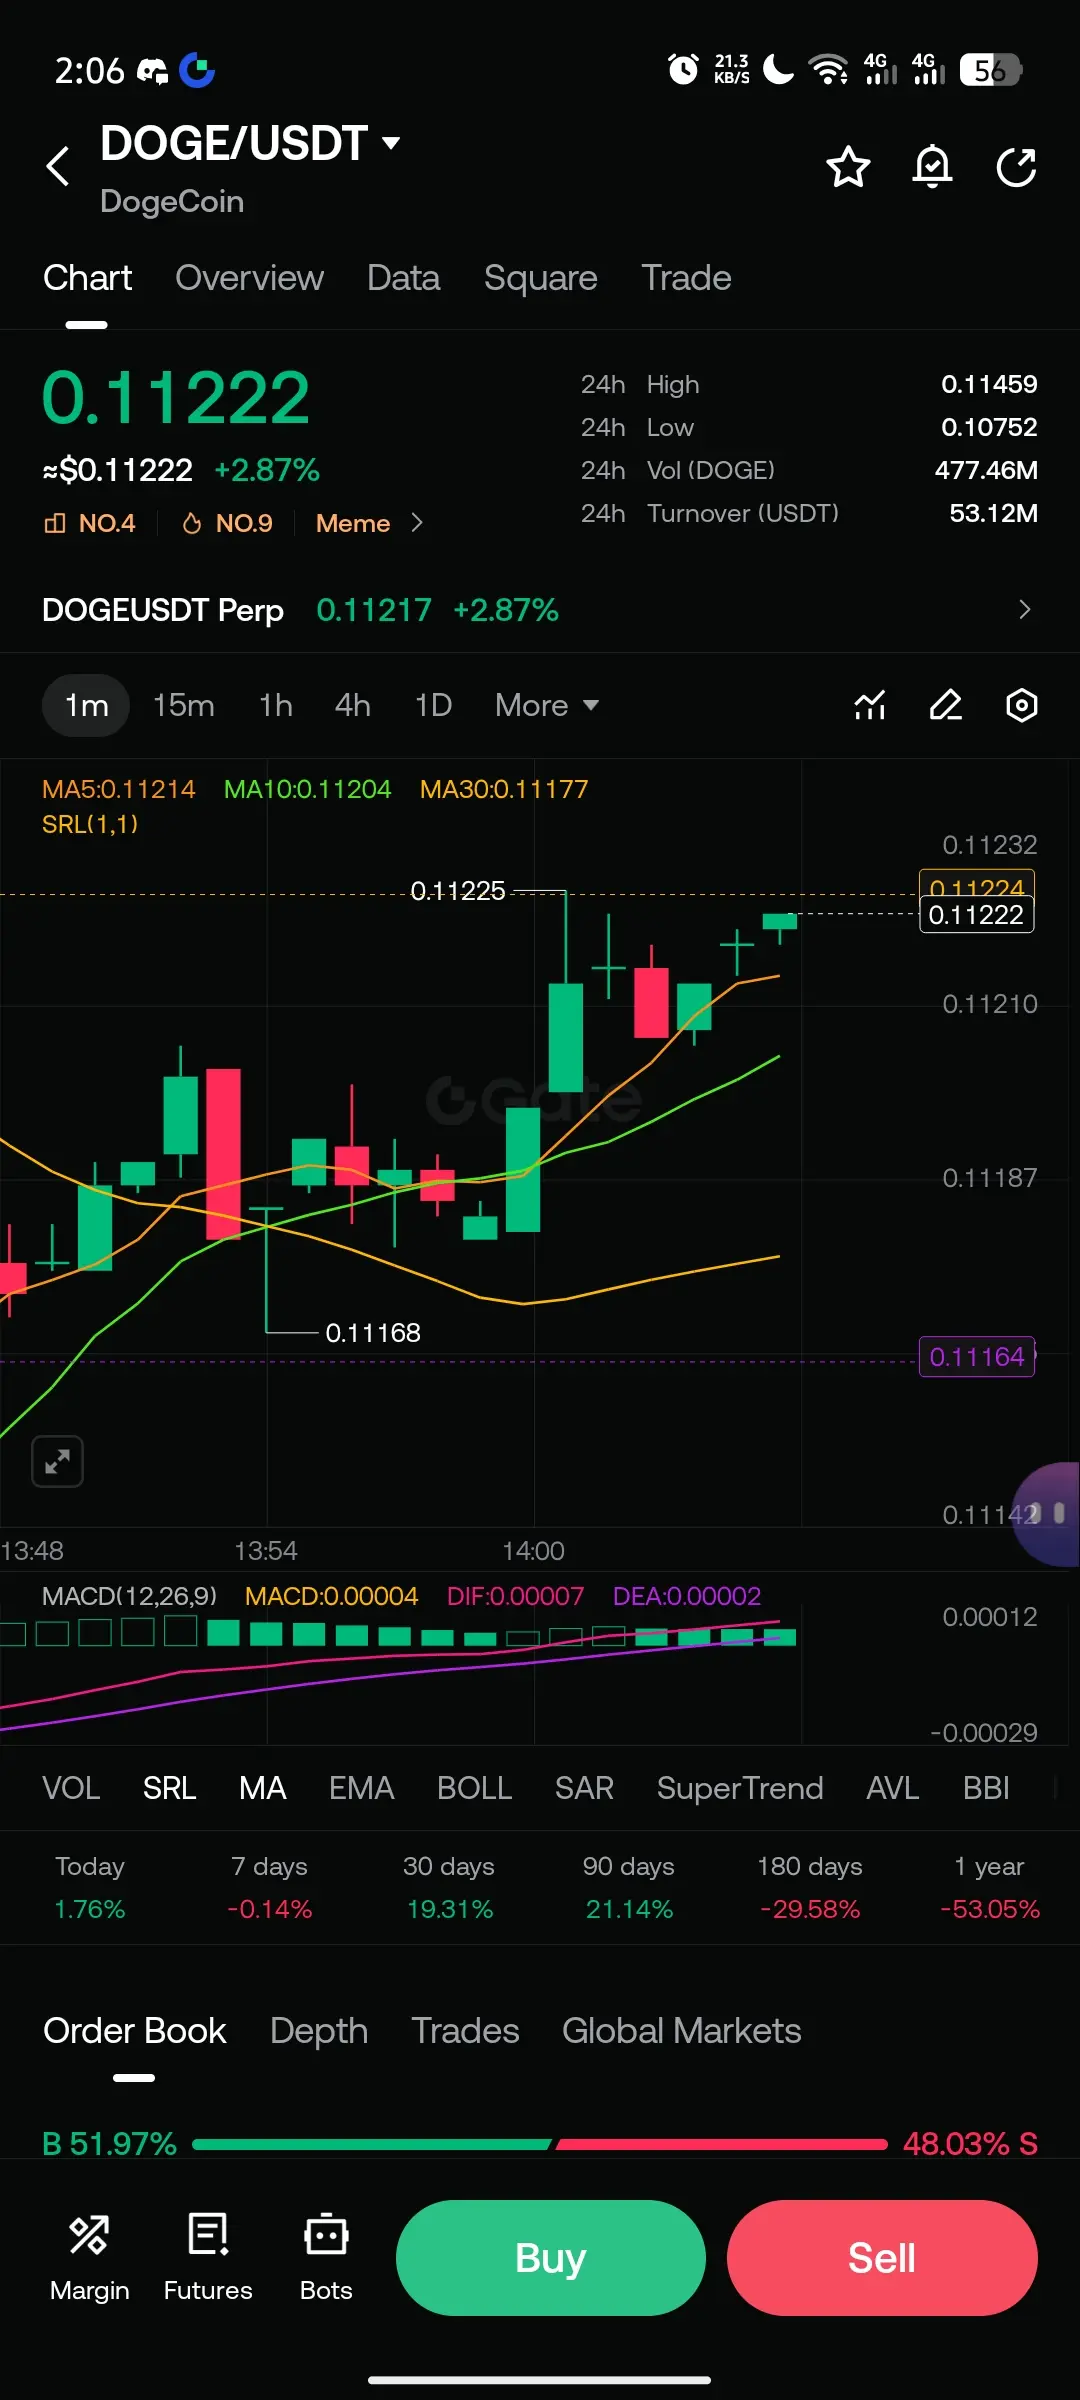Image resolution: width=1080 pixels, height=2400 pixels.
Task: Tap 180 days -29.58% performance
Action: (810, 1888)
